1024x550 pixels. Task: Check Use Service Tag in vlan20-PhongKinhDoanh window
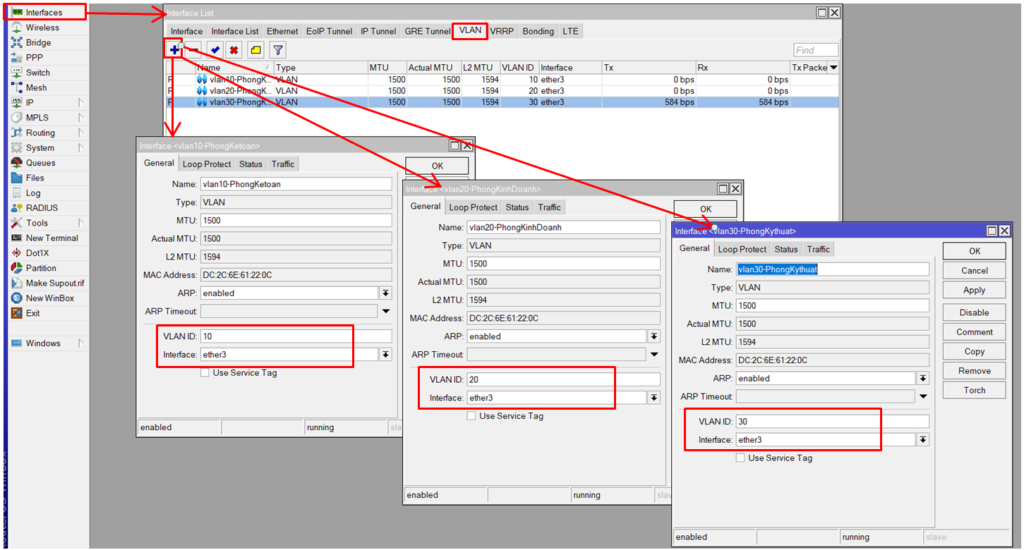pyautogui.click(x=473, y=416)
